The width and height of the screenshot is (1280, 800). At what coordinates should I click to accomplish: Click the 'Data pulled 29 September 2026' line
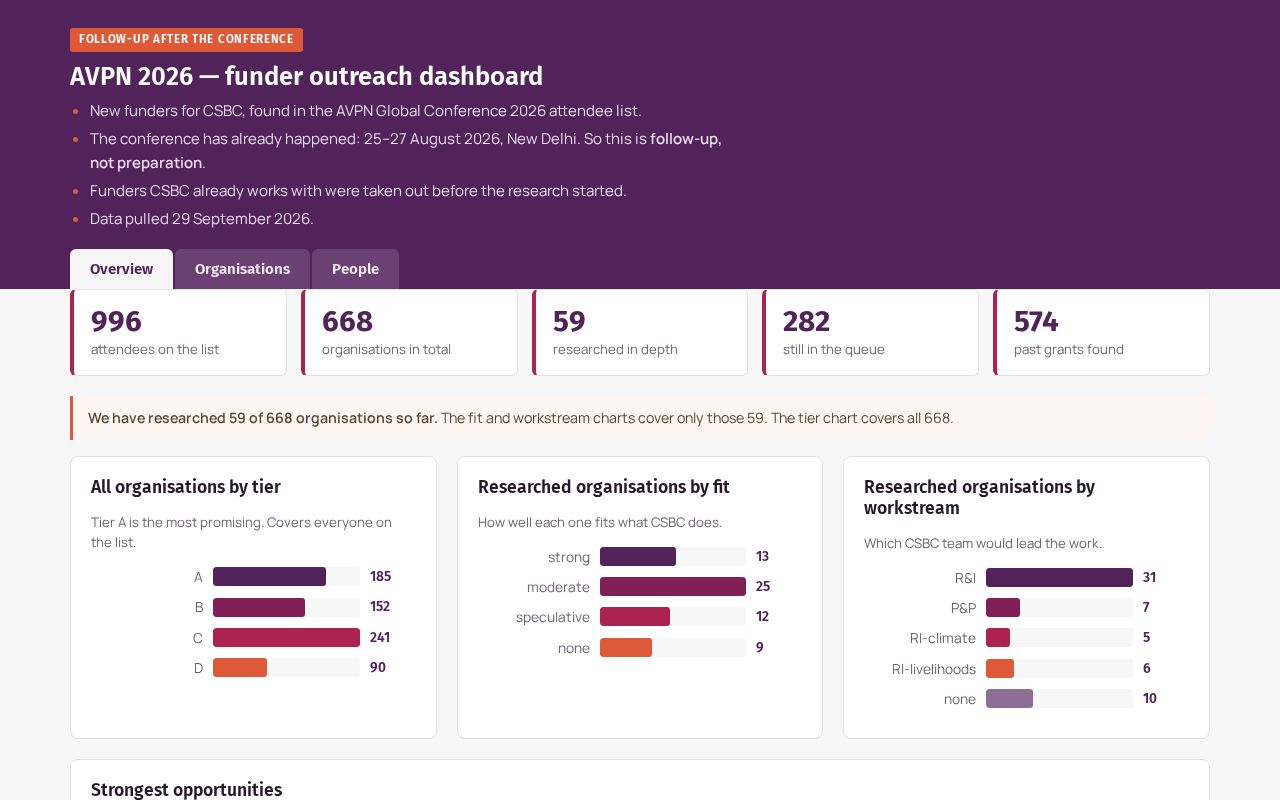202,219
